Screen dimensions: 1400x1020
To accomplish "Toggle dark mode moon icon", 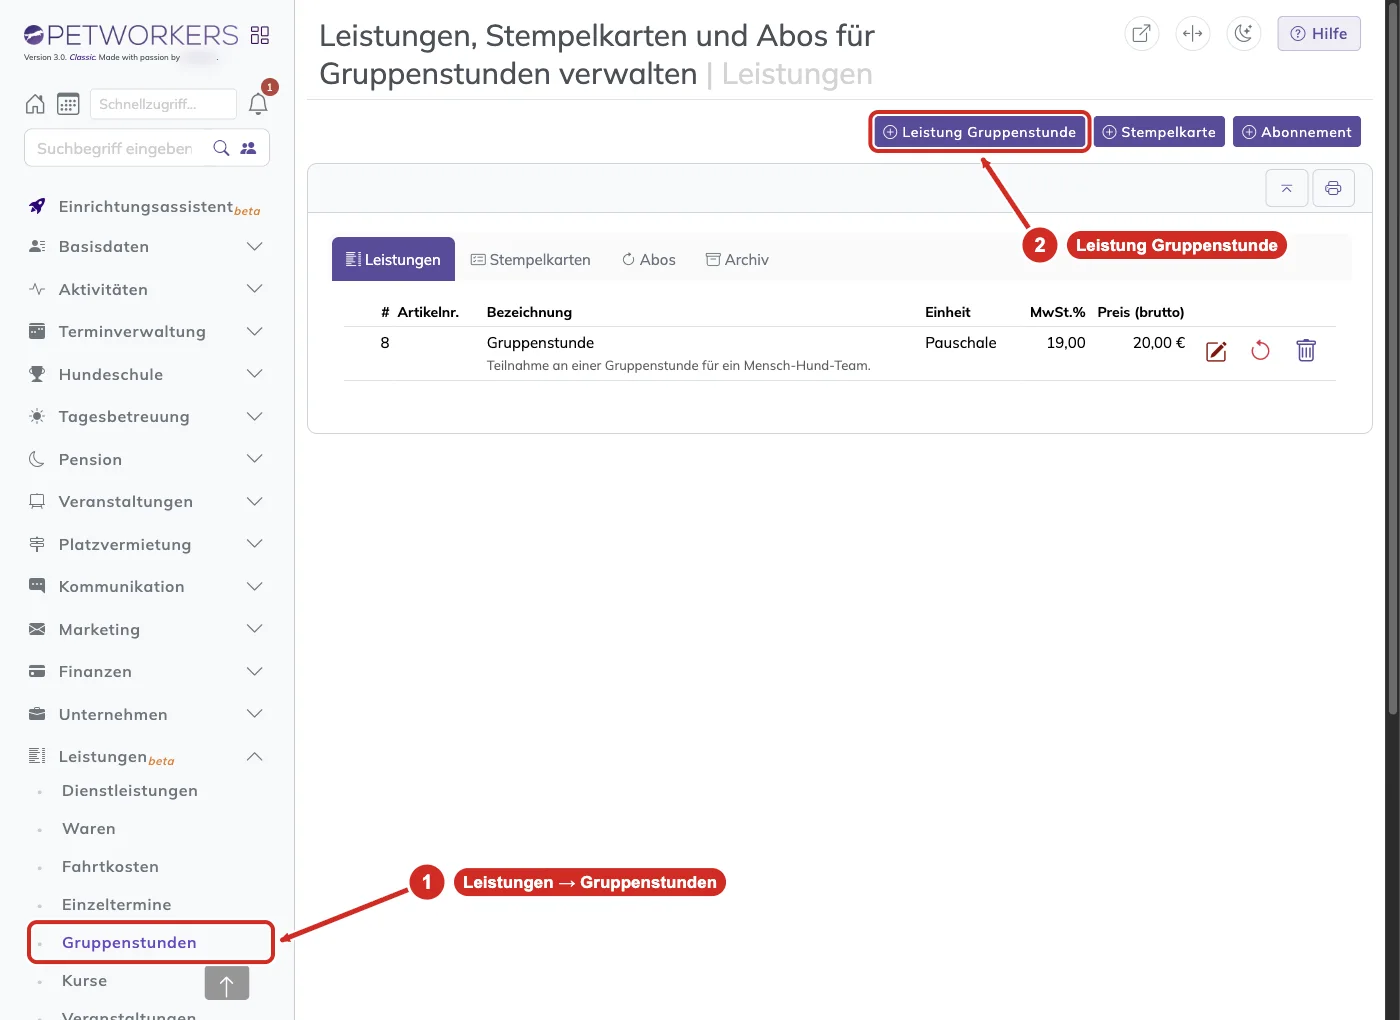I will [x=1243, y=33].
